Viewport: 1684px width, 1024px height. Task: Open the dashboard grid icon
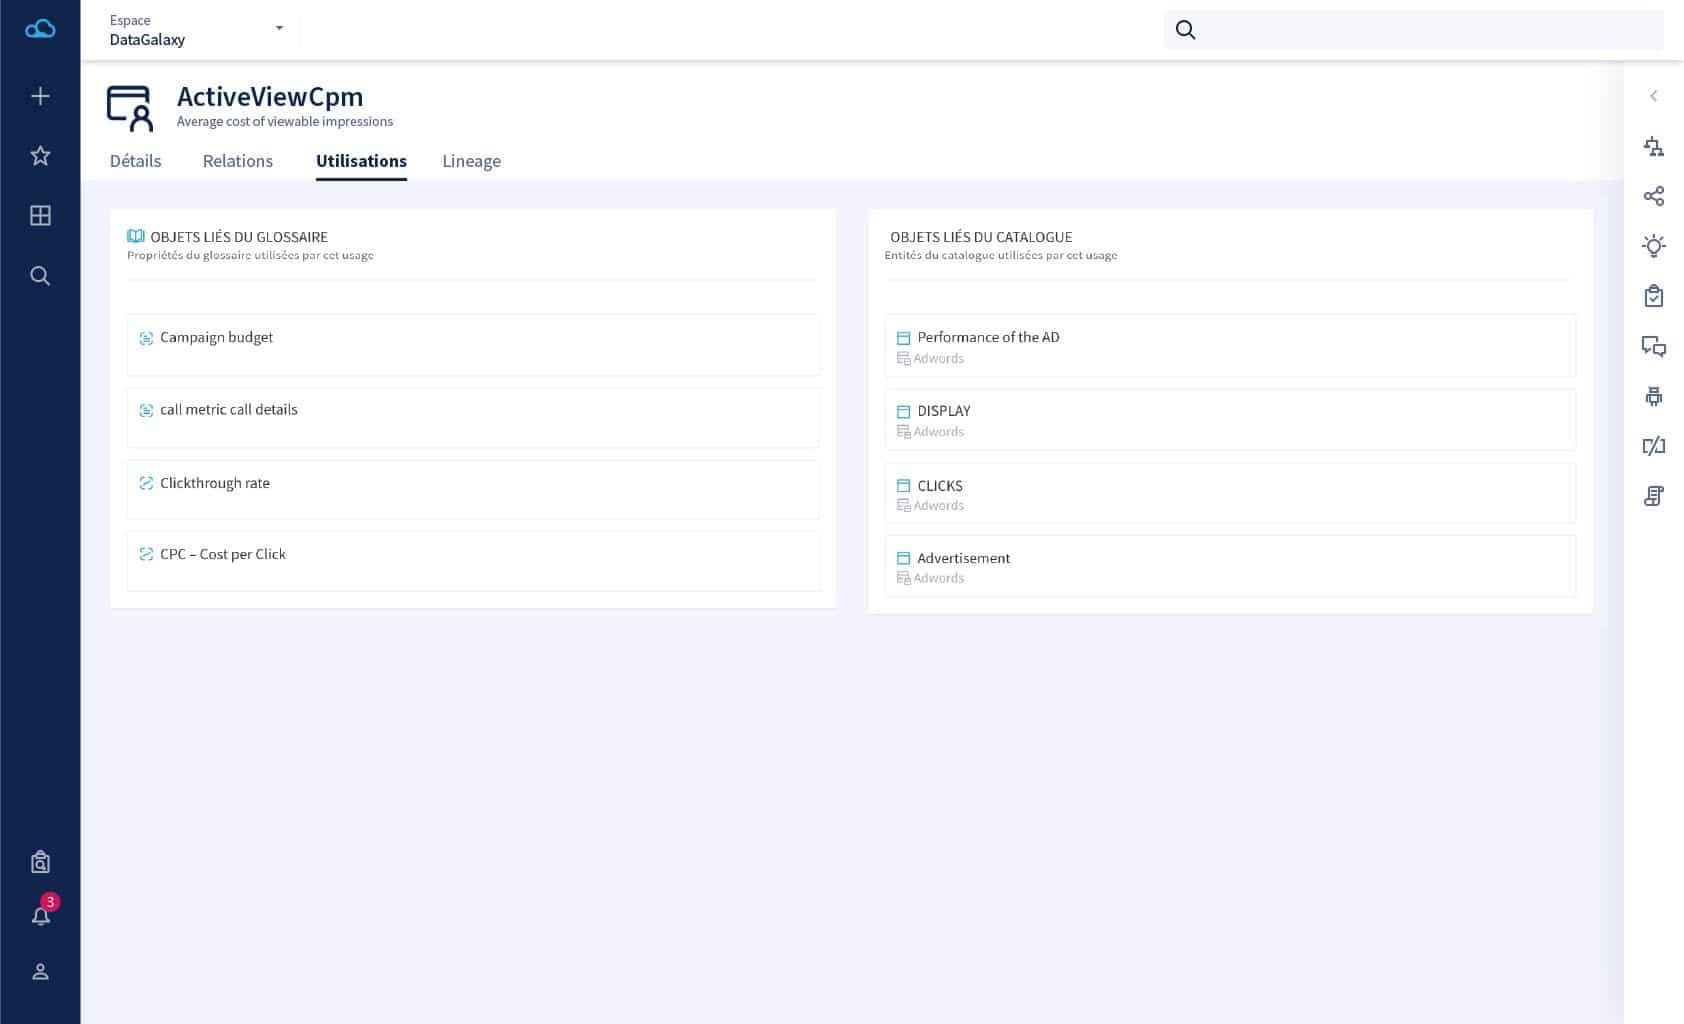point(40,216)
